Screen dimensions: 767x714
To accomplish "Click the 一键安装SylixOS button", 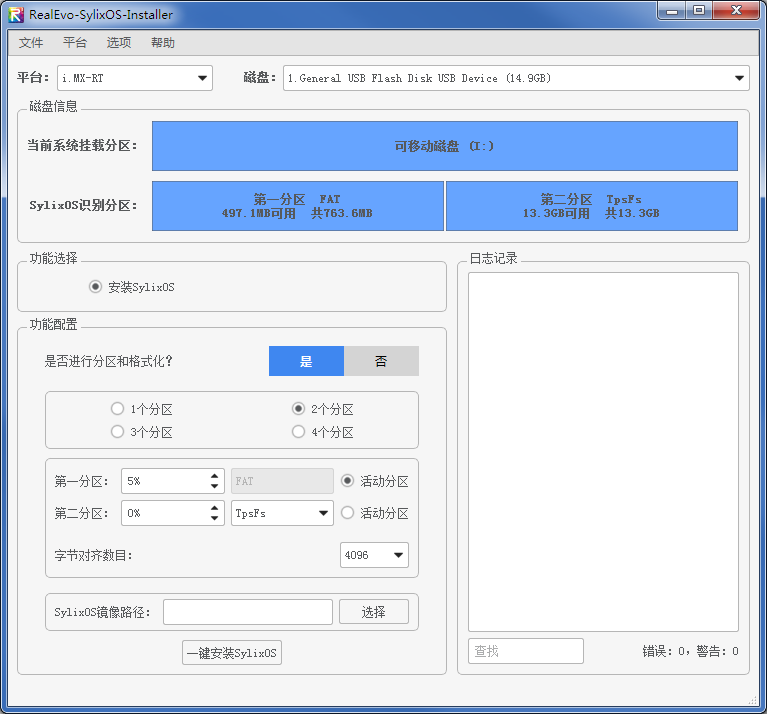I will coord(232,653).
